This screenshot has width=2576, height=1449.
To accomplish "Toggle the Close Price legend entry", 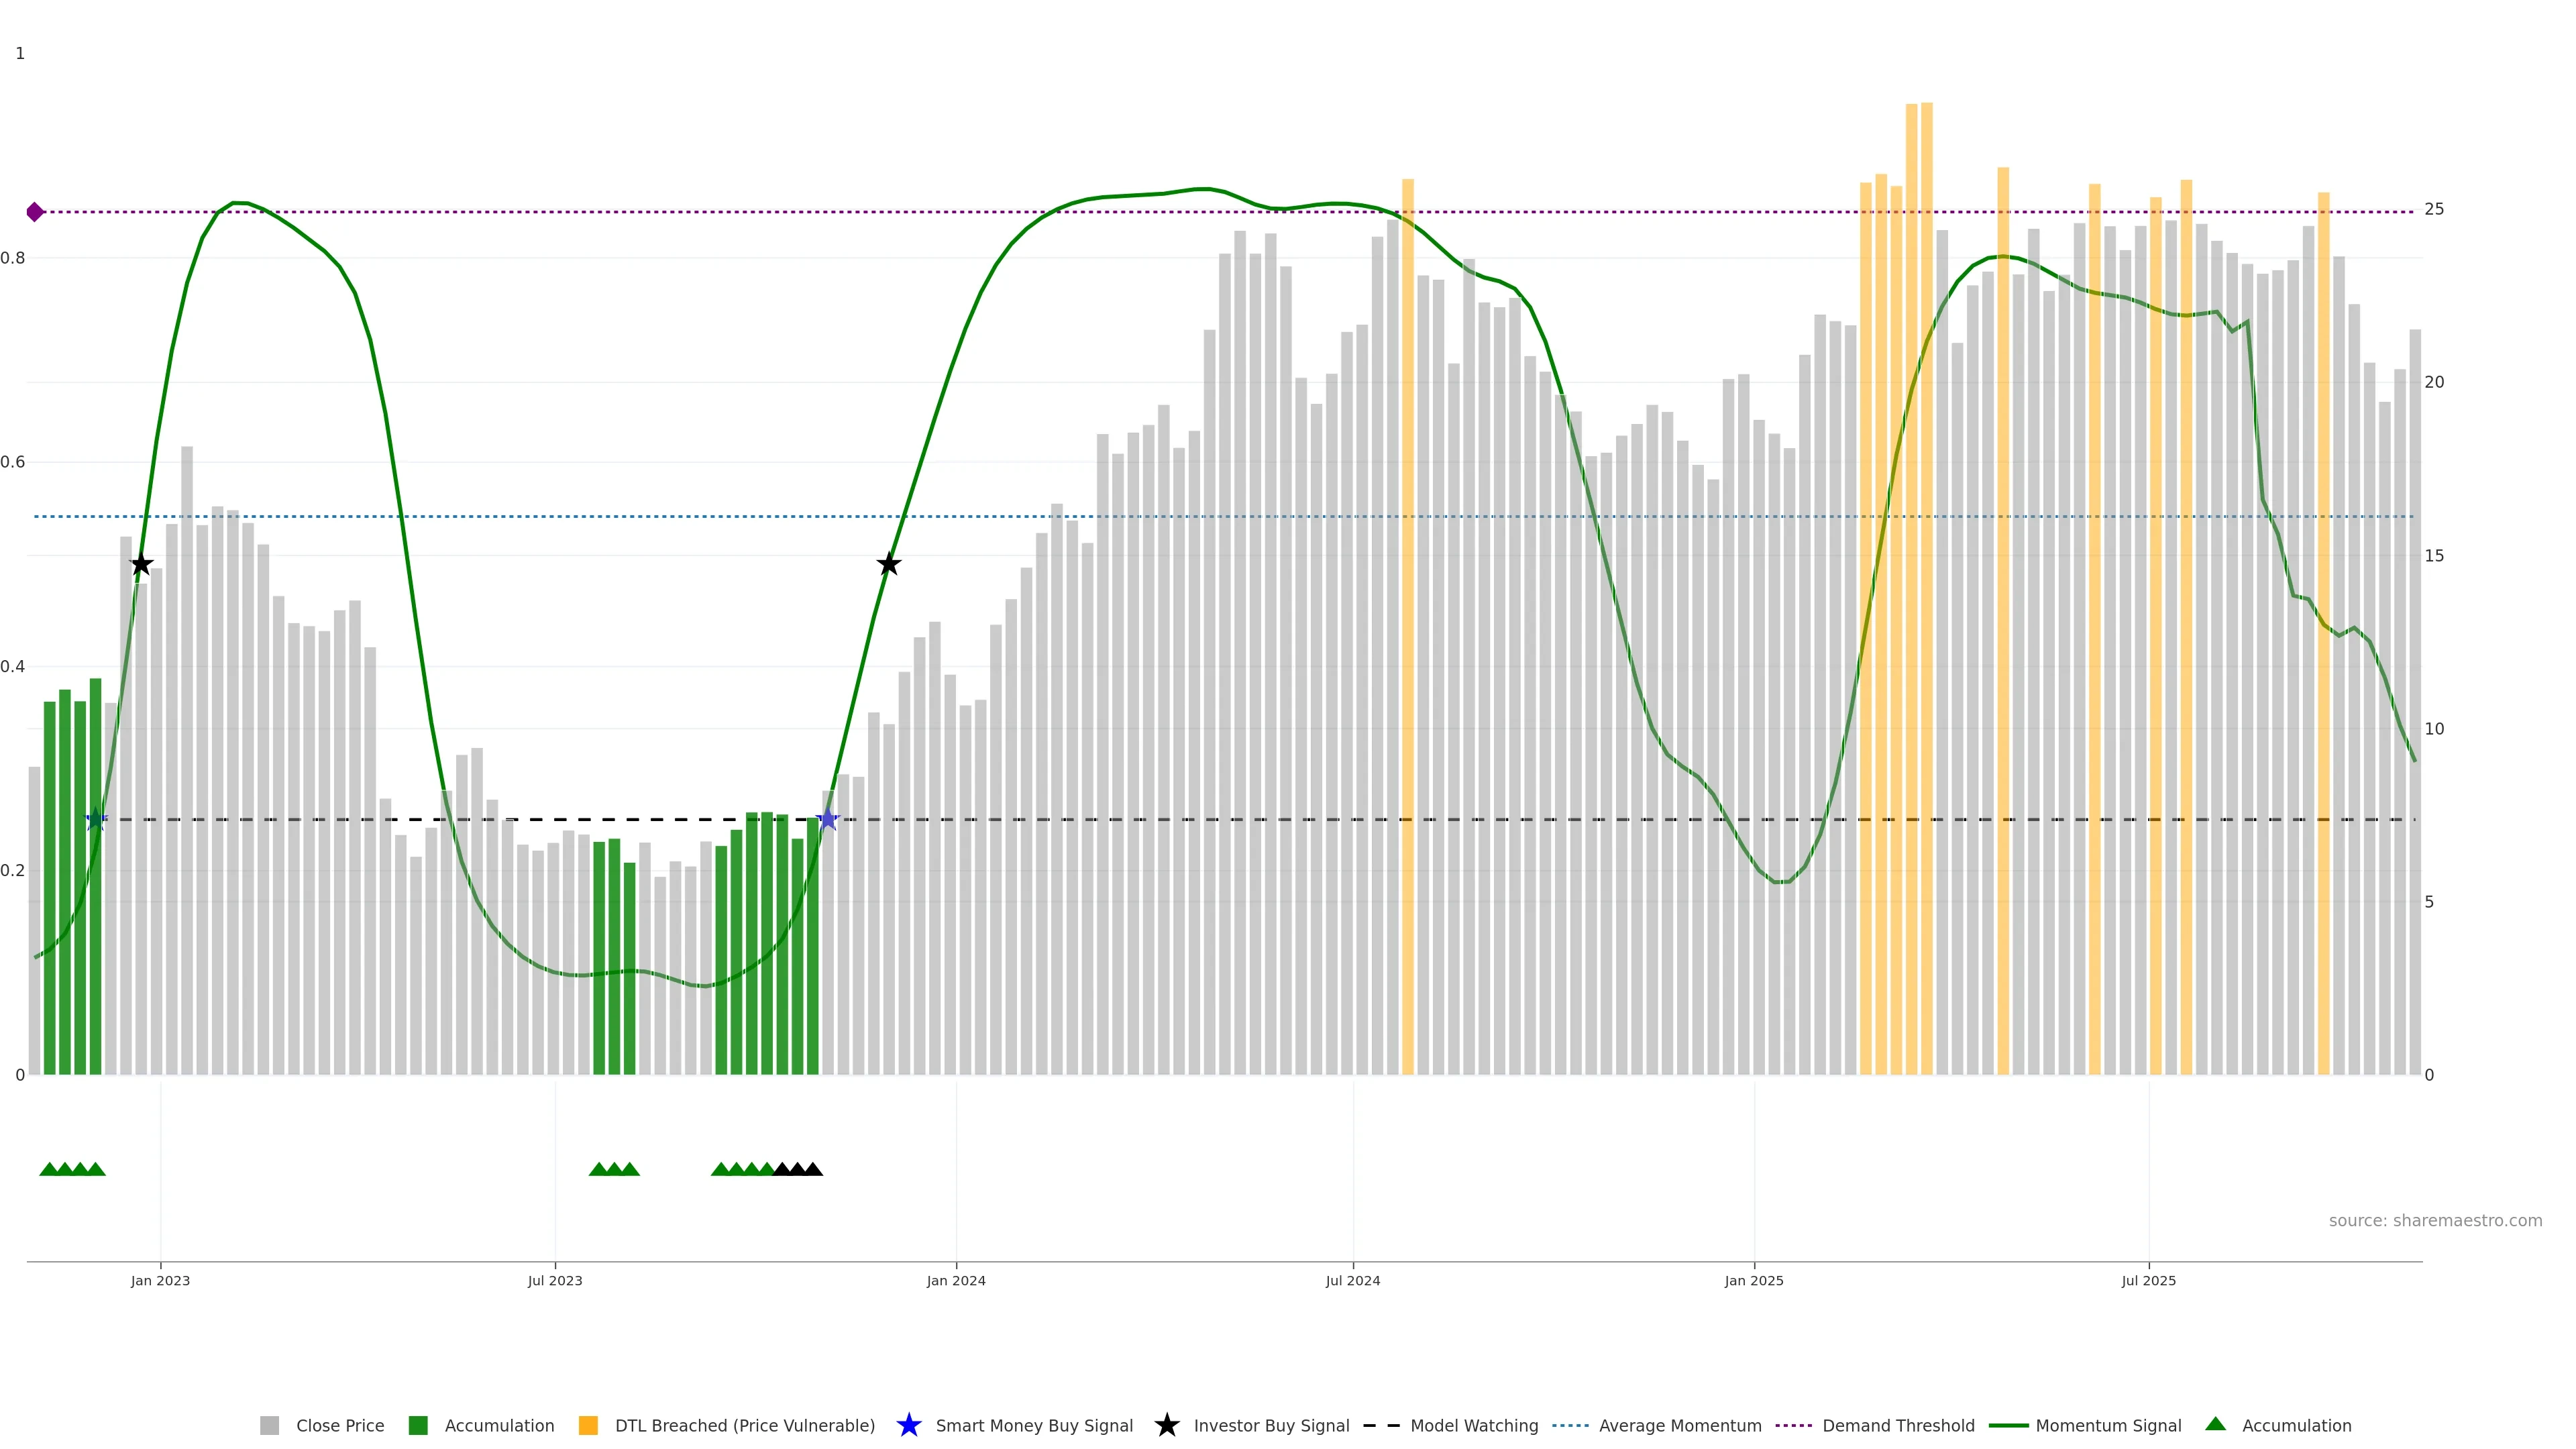I will click(339, 1425).
